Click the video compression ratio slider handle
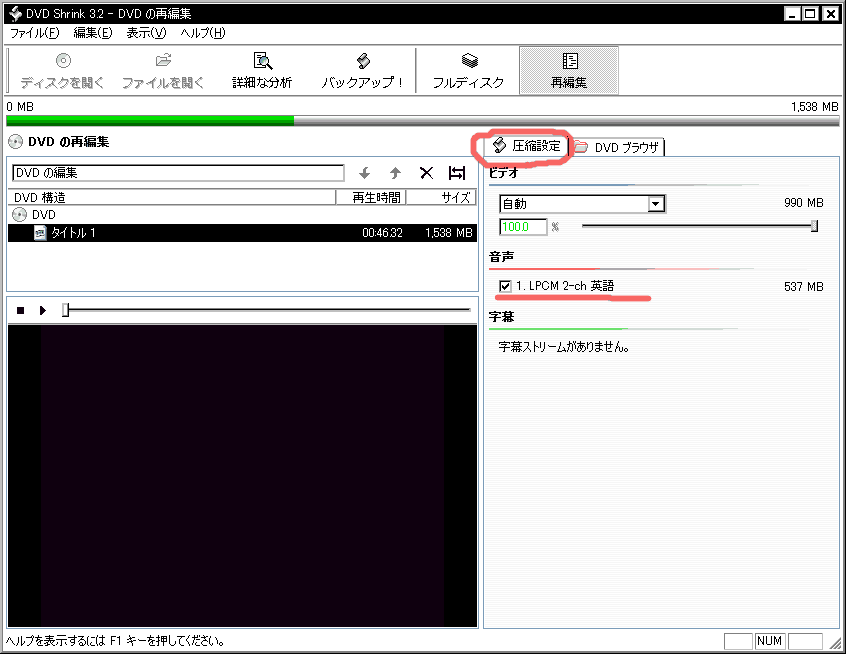The width and height of the screenshot is (846, 654). pos(814,226)
